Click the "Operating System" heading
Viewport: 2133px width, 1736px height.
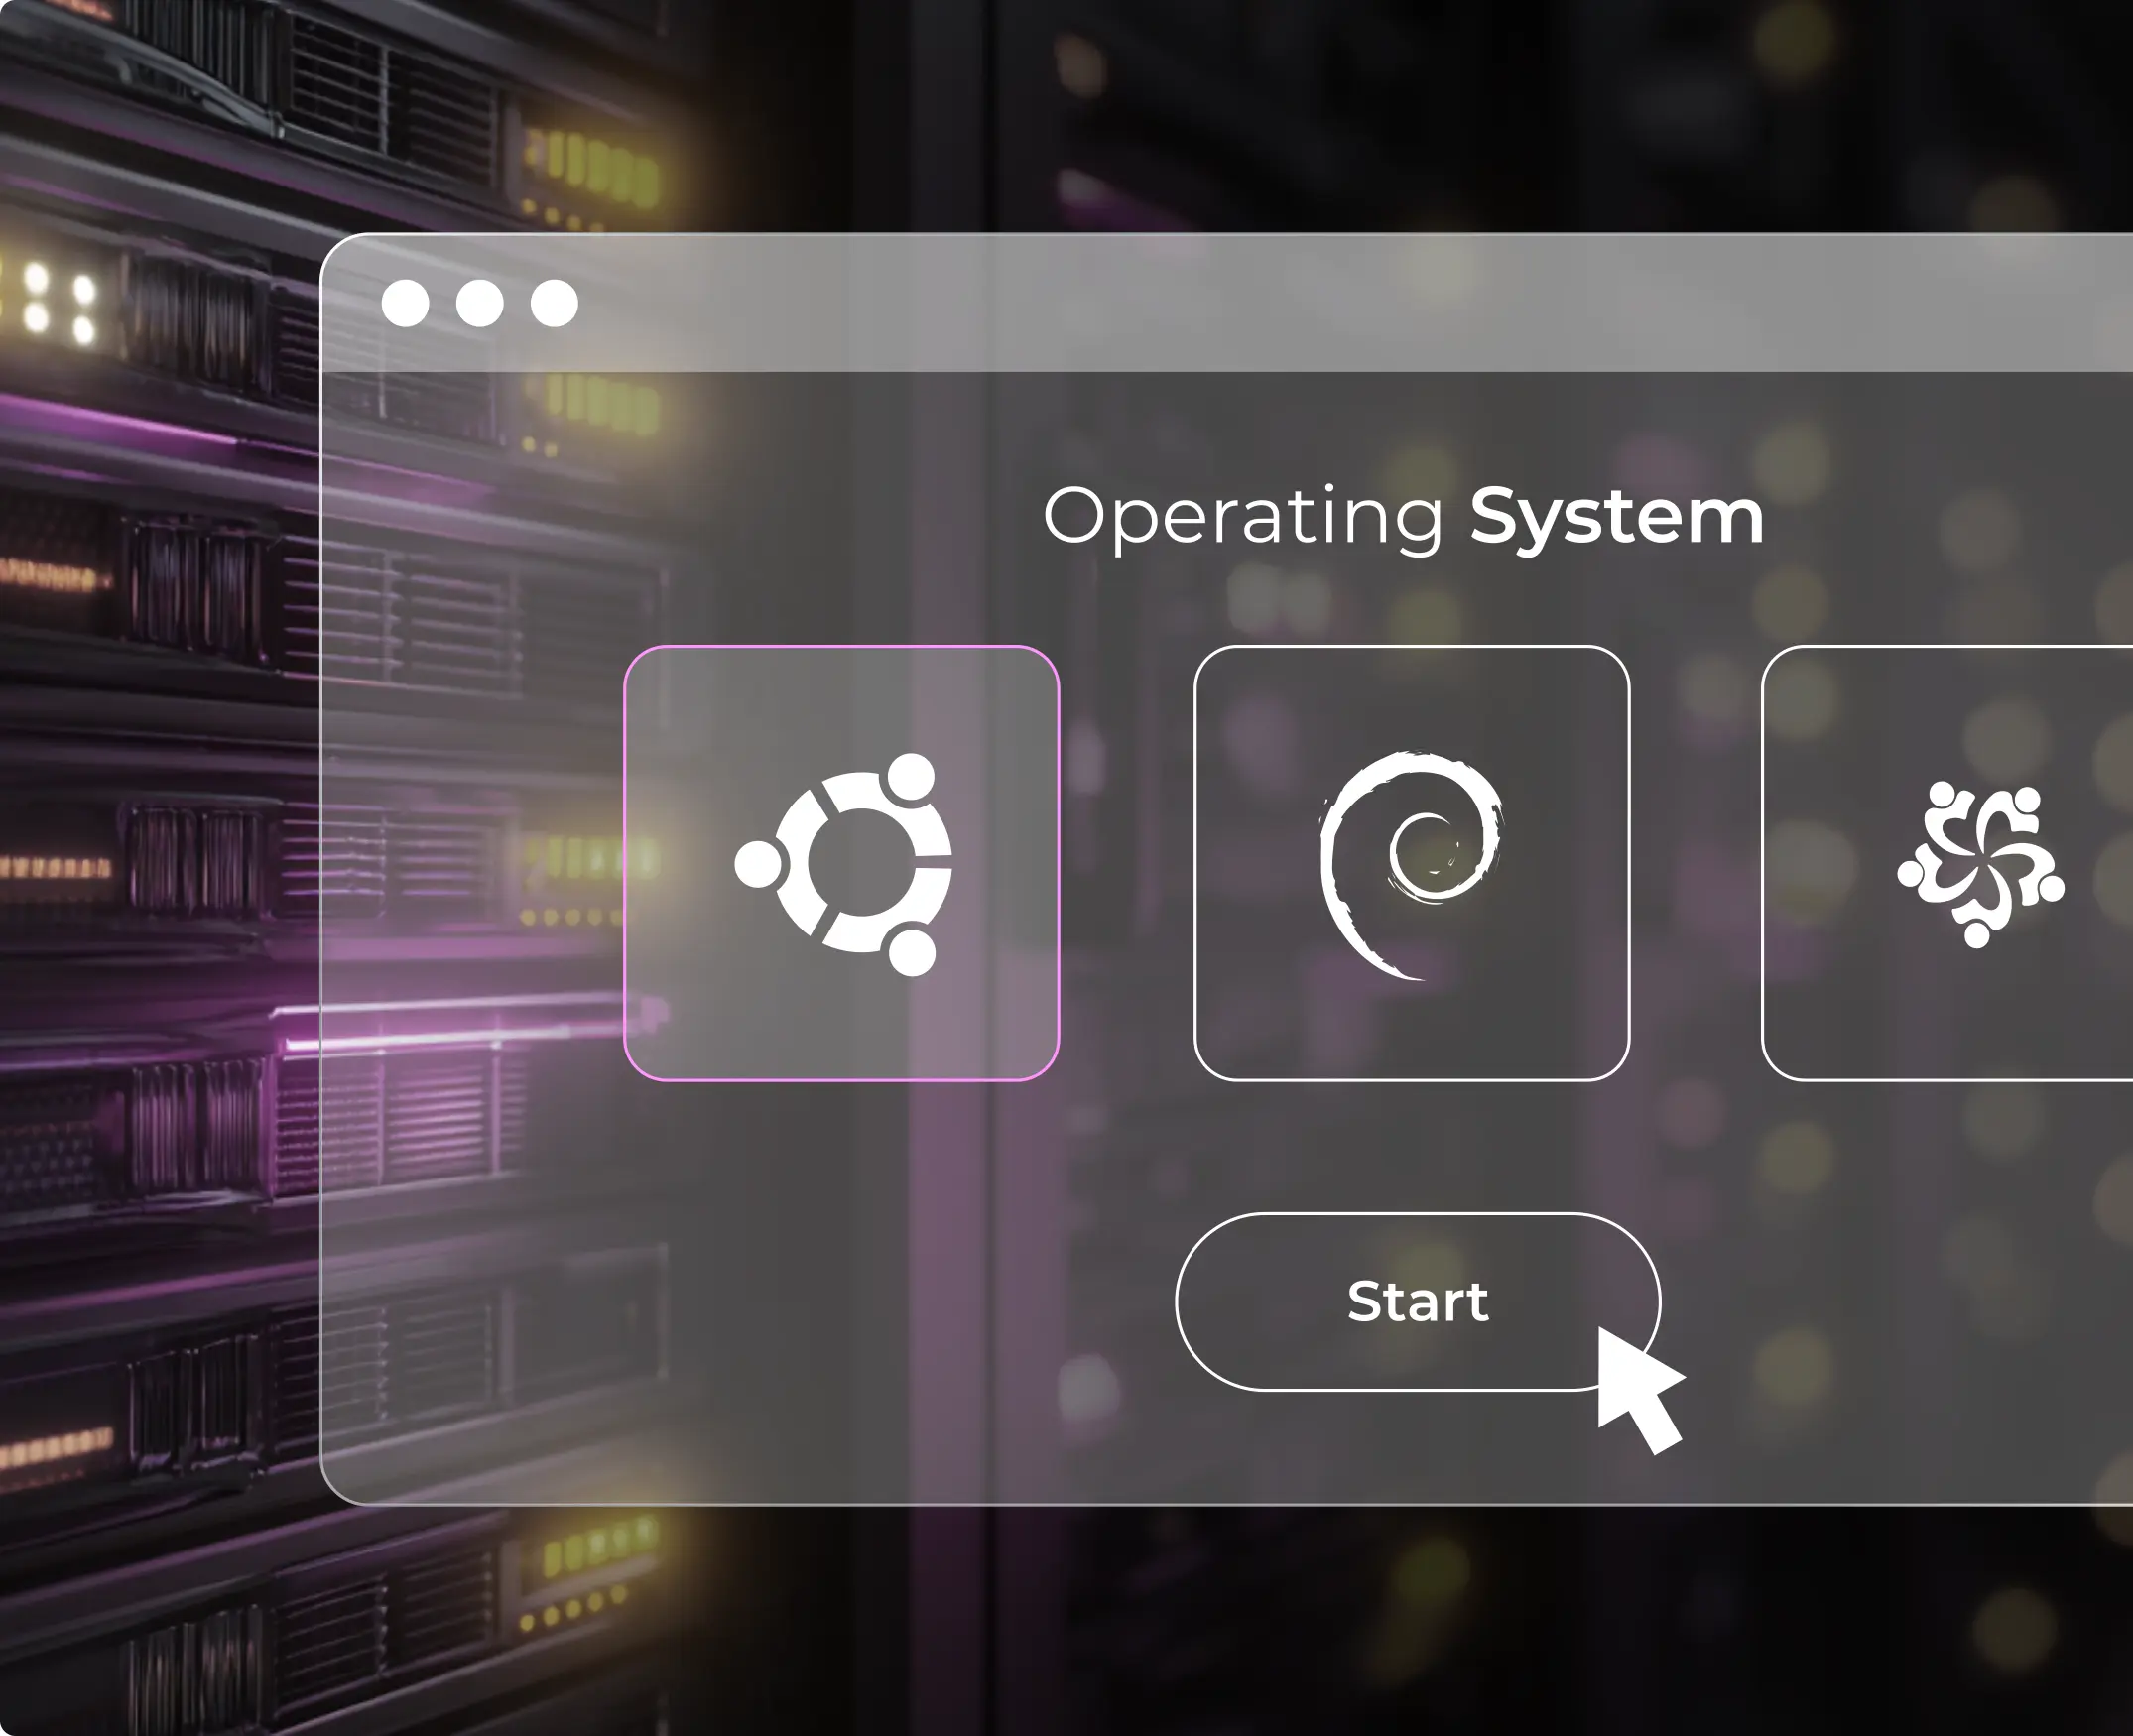pos(1402,516)
